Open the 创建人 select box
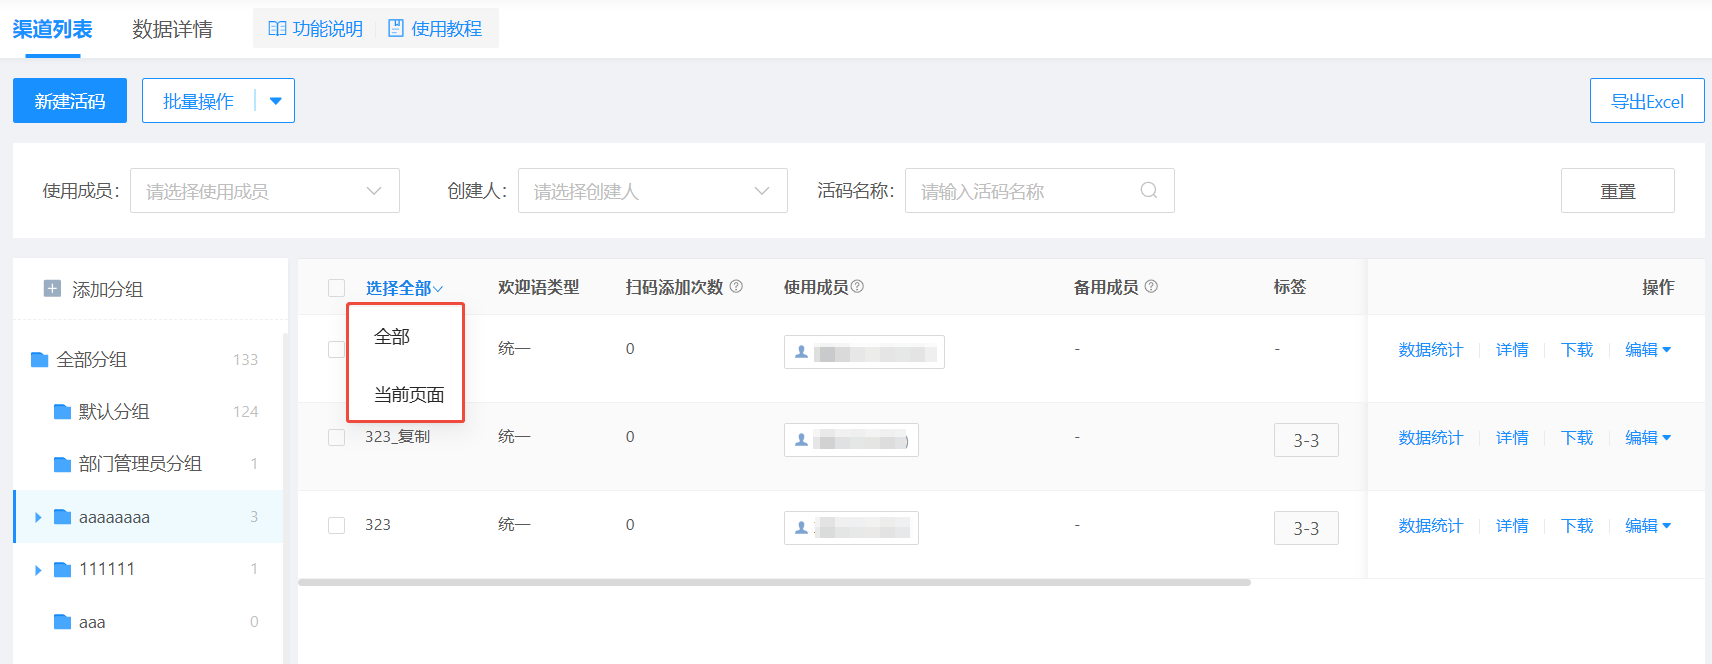Screen dimensions: 1712x664 (x=653, y=190)
